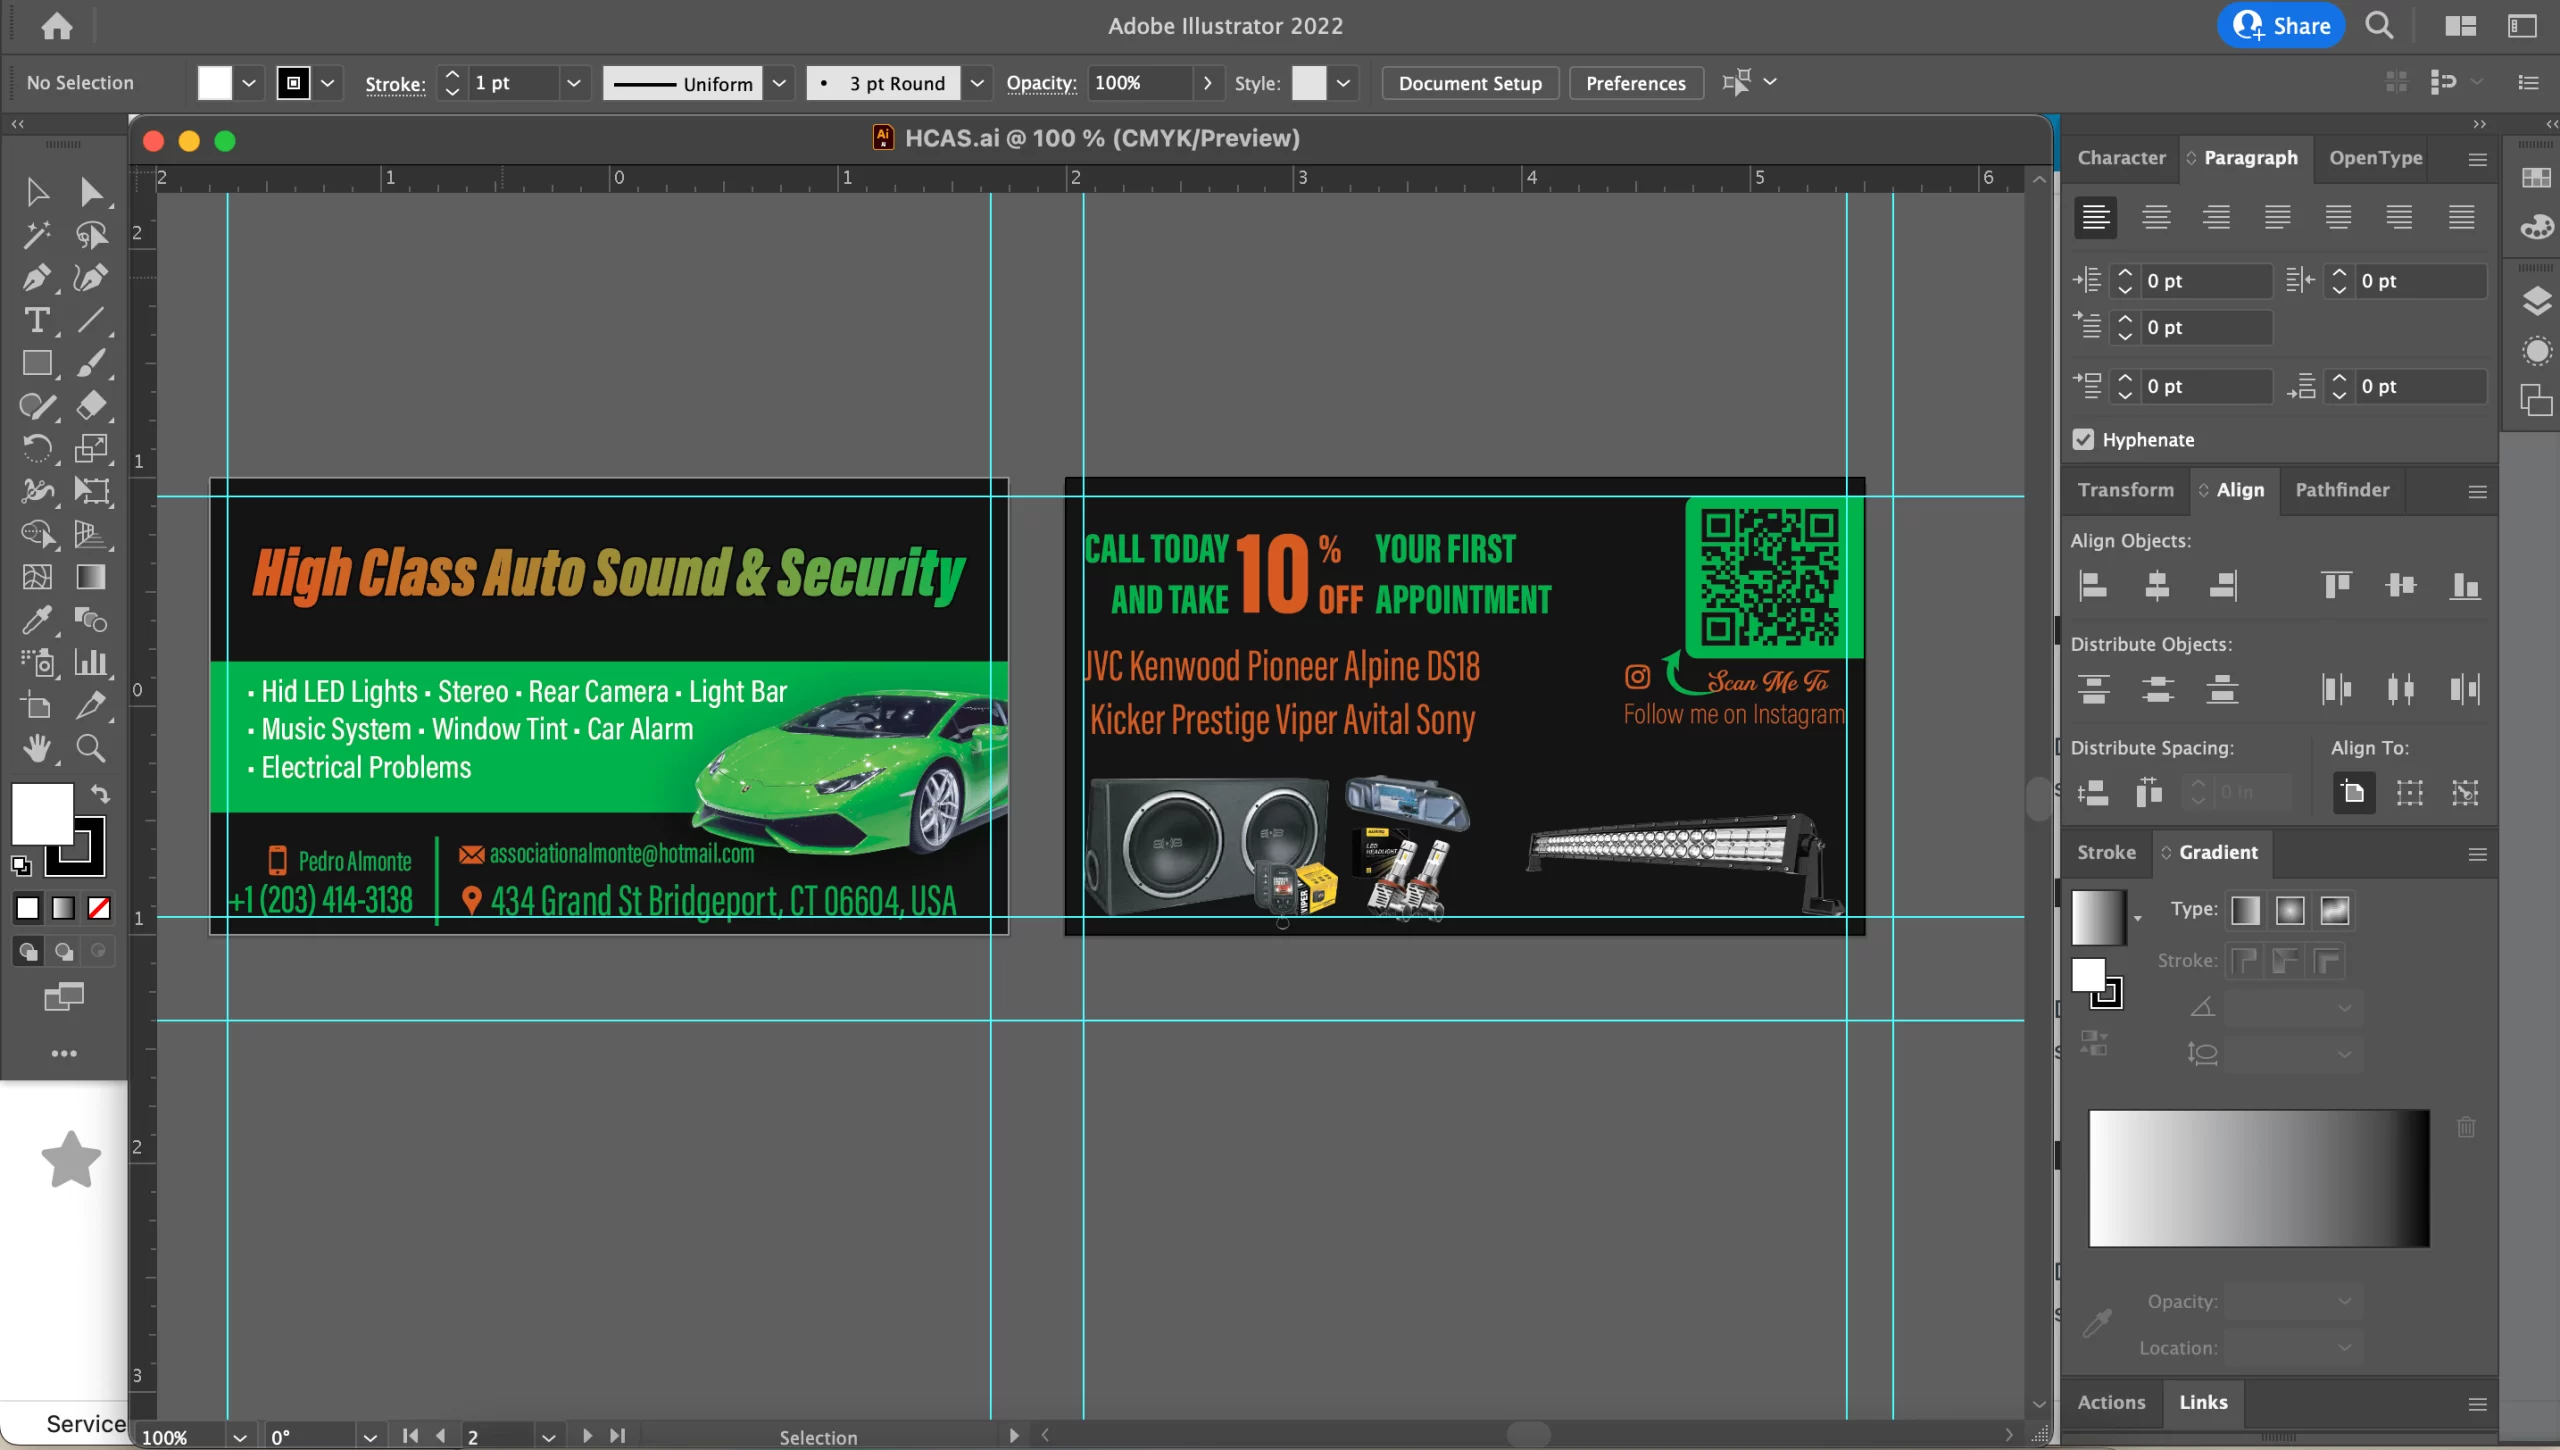2560x1450 pixels.
Task: Select the Pen tool
Action: [x=37, y=277]
